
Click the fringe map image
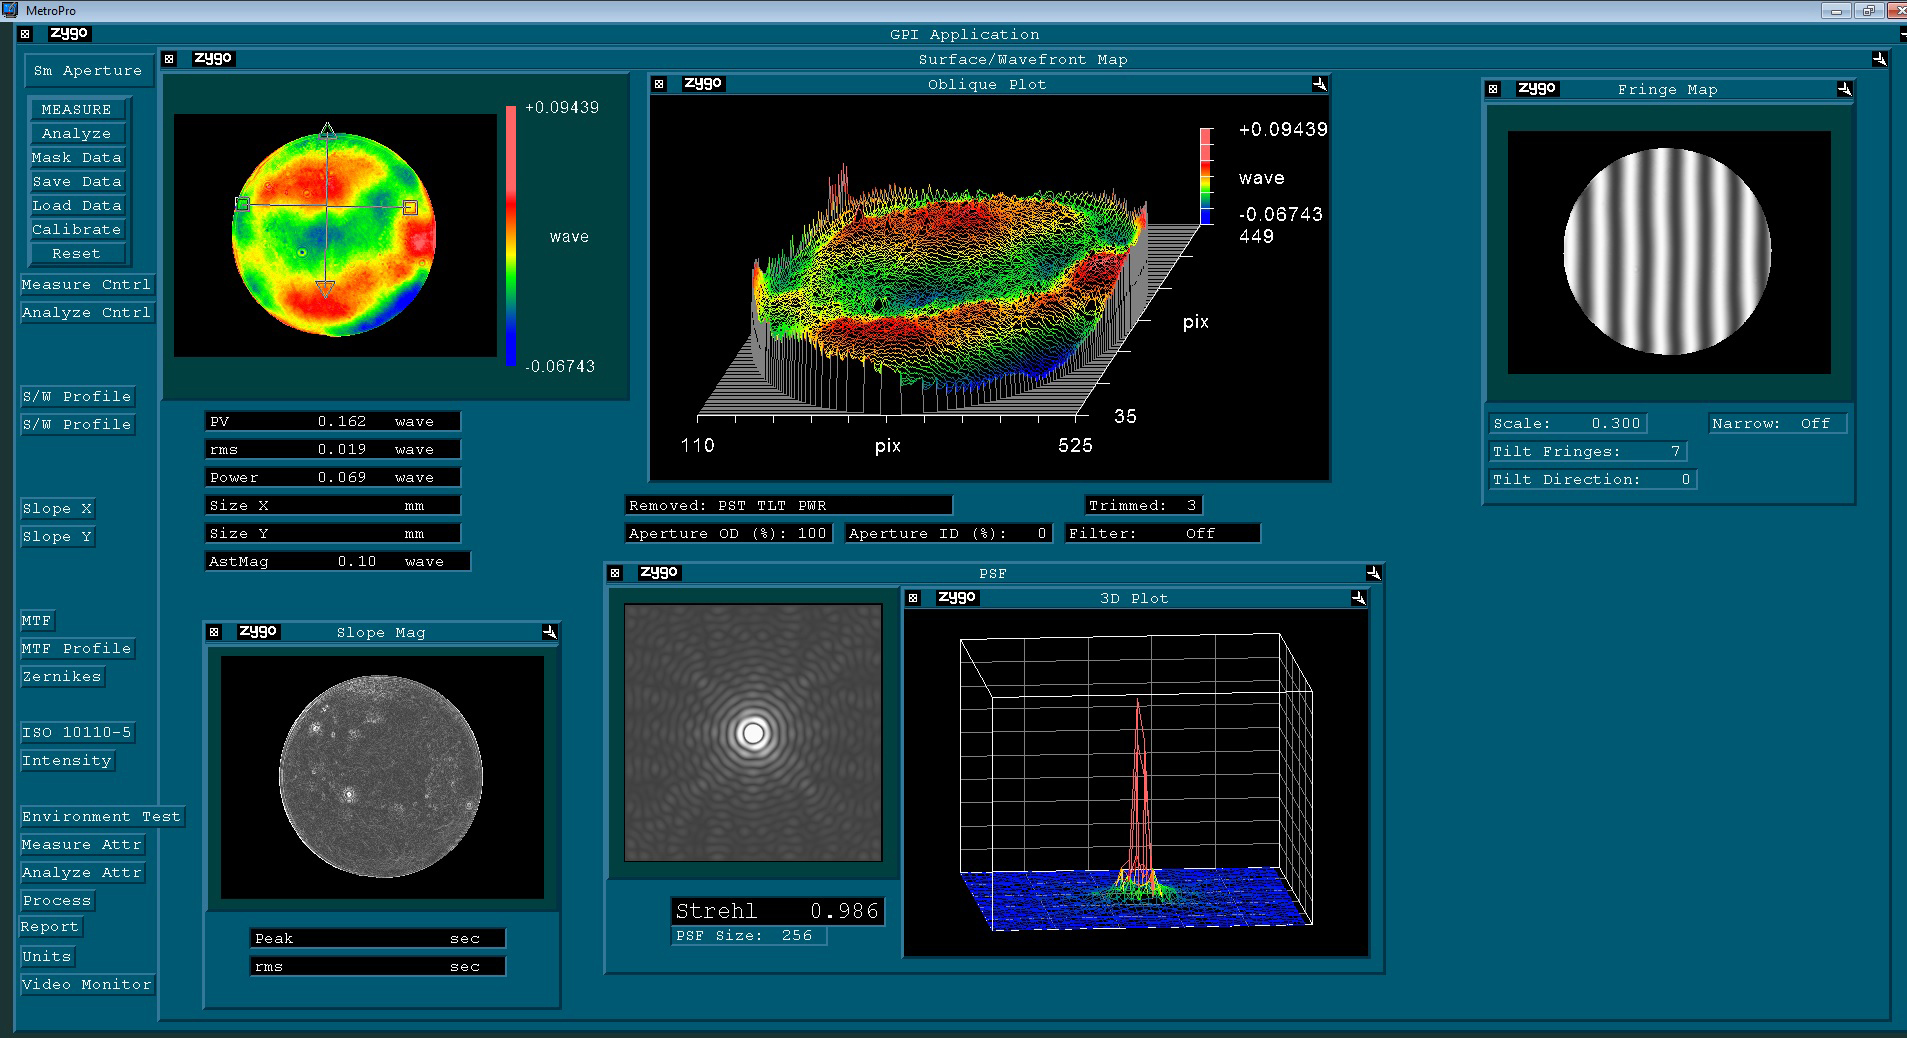[x=1668, y=252]
